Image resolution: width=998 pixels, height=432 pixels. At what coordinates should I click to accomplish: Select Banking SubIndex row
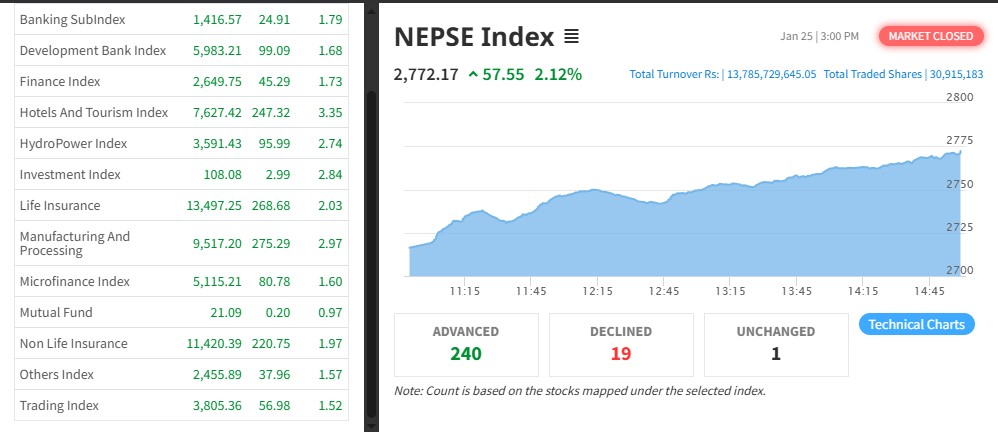click(x=67, y=20)
